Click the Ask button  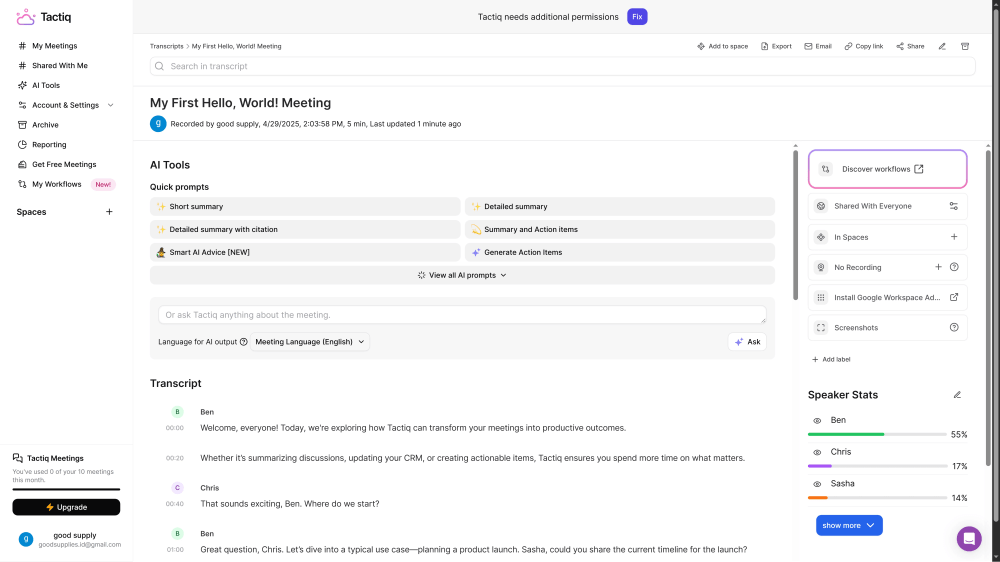[x=747, y=342]
